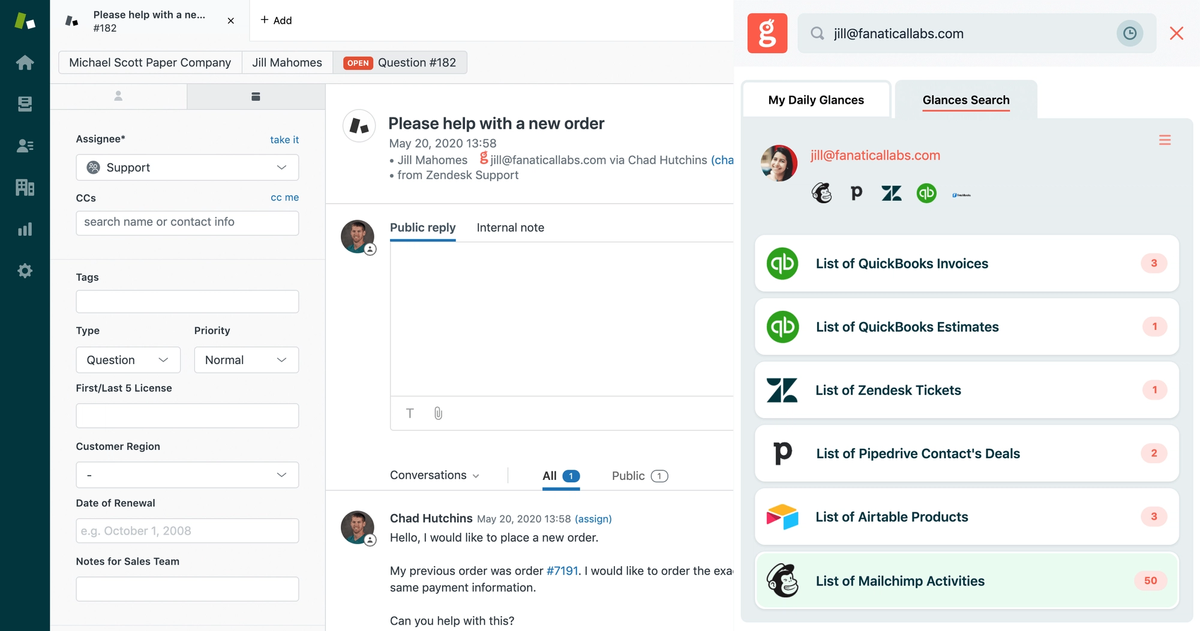Focus the Date of Renewal field
This screenshot has width=1200, height=631.
coord(187,531)
